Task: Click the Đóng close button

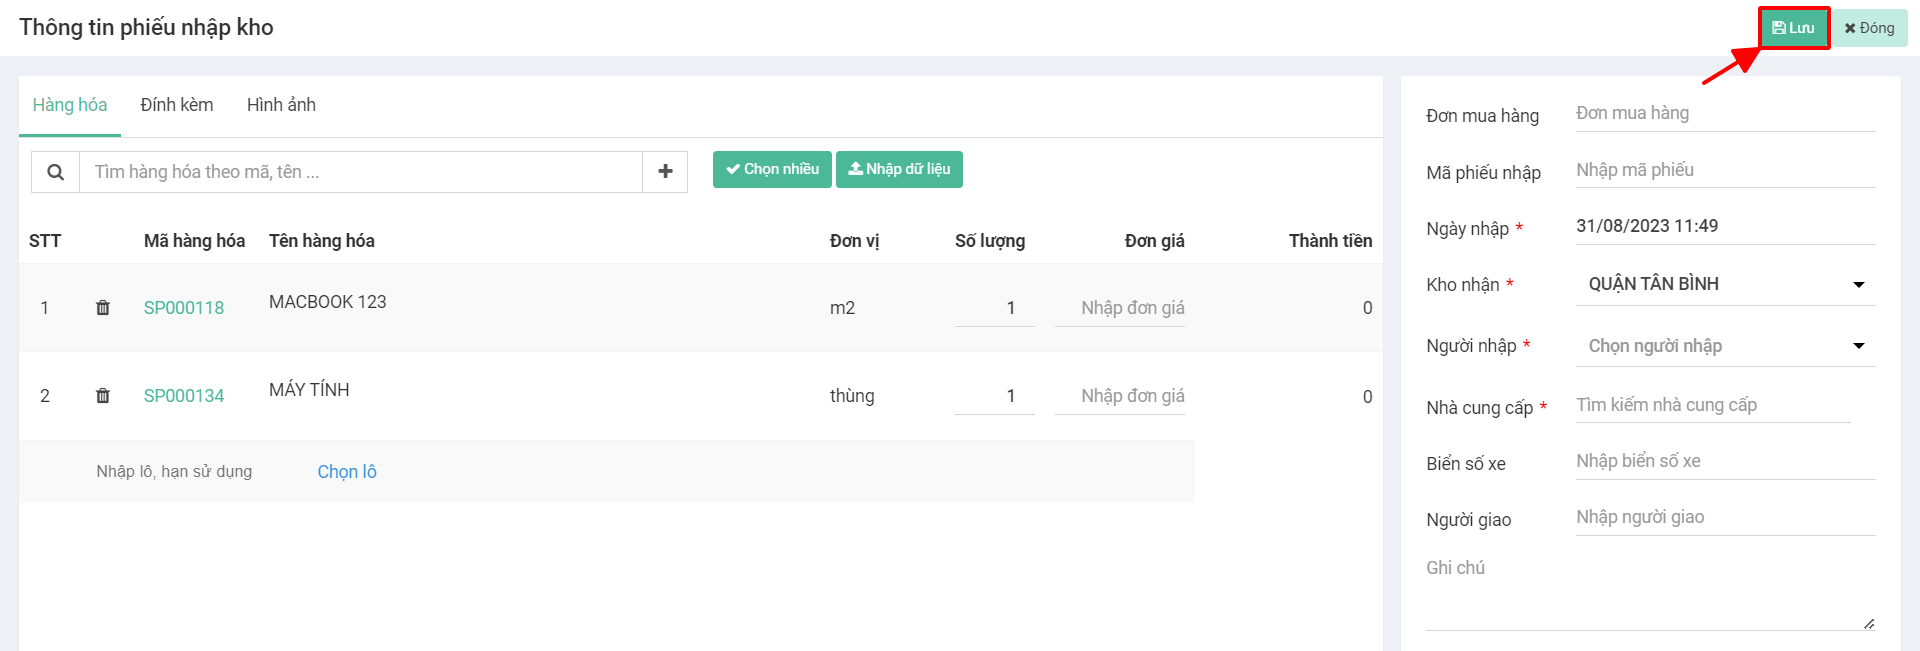Action: click(x=1869, y=28)
